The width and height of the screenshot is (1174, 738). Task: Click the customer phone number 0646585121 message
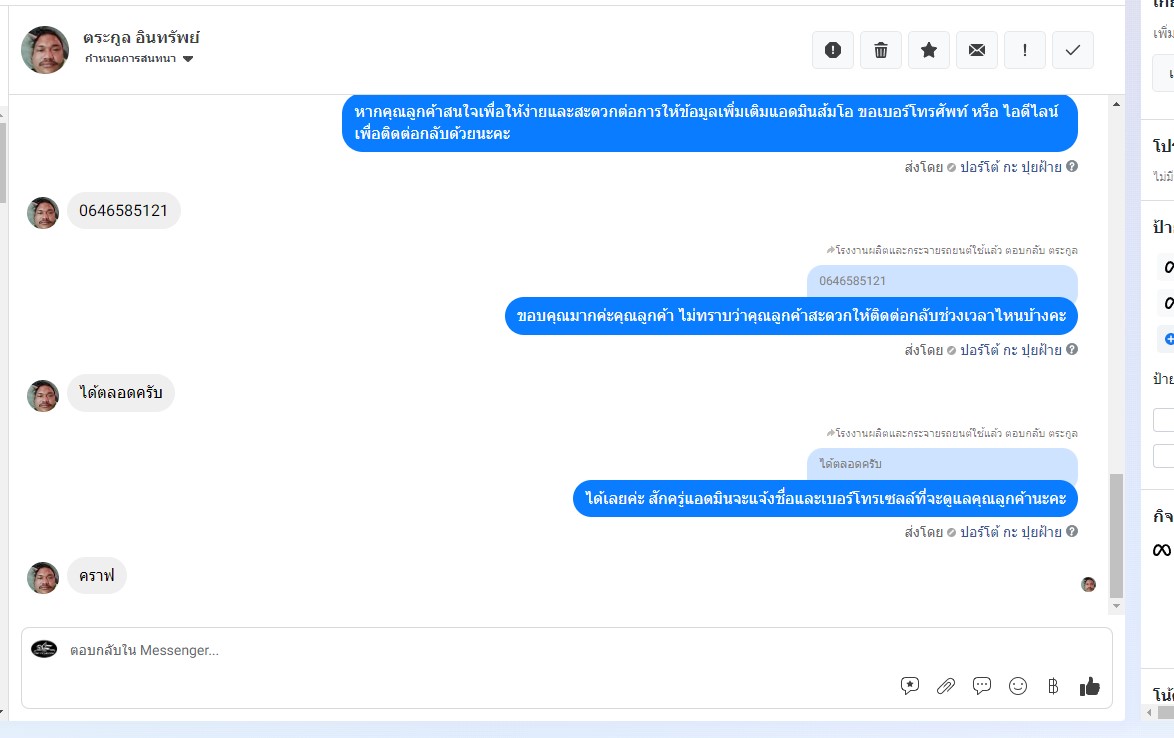tap(124, 210)
